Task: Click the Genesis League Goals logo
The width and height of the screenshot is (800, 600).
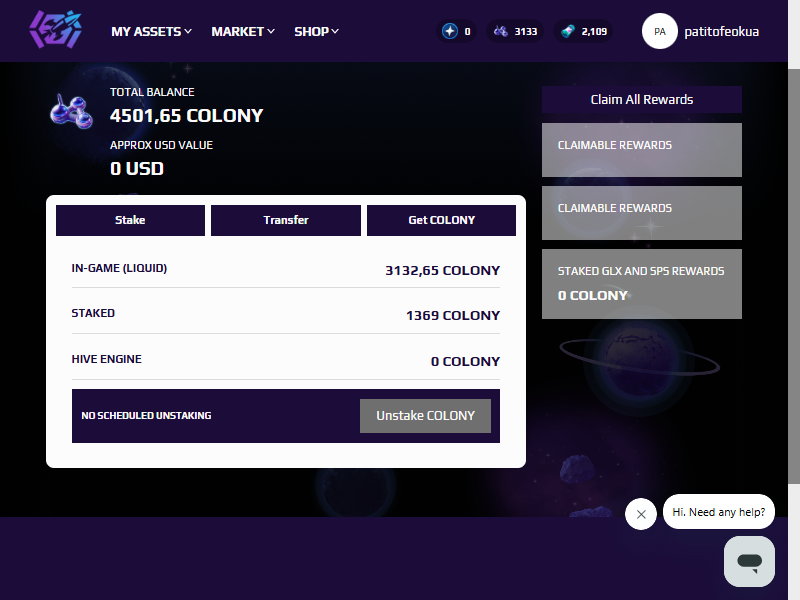Action: [x=55, y=30]
